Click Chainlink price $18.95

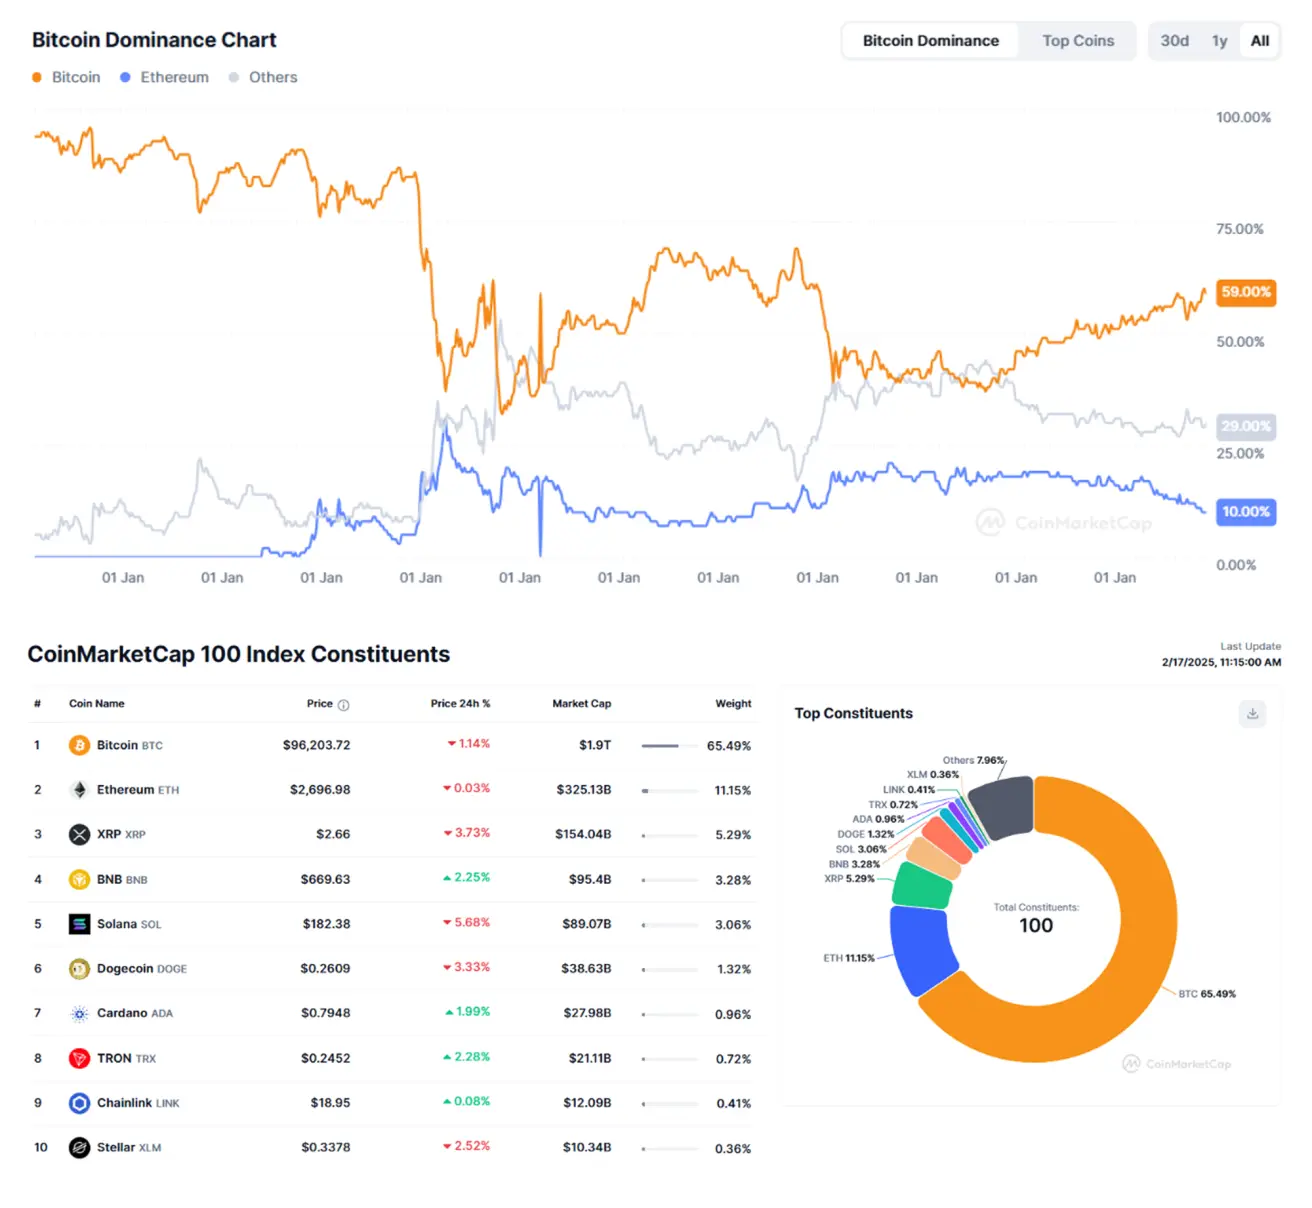(330, 1103)
